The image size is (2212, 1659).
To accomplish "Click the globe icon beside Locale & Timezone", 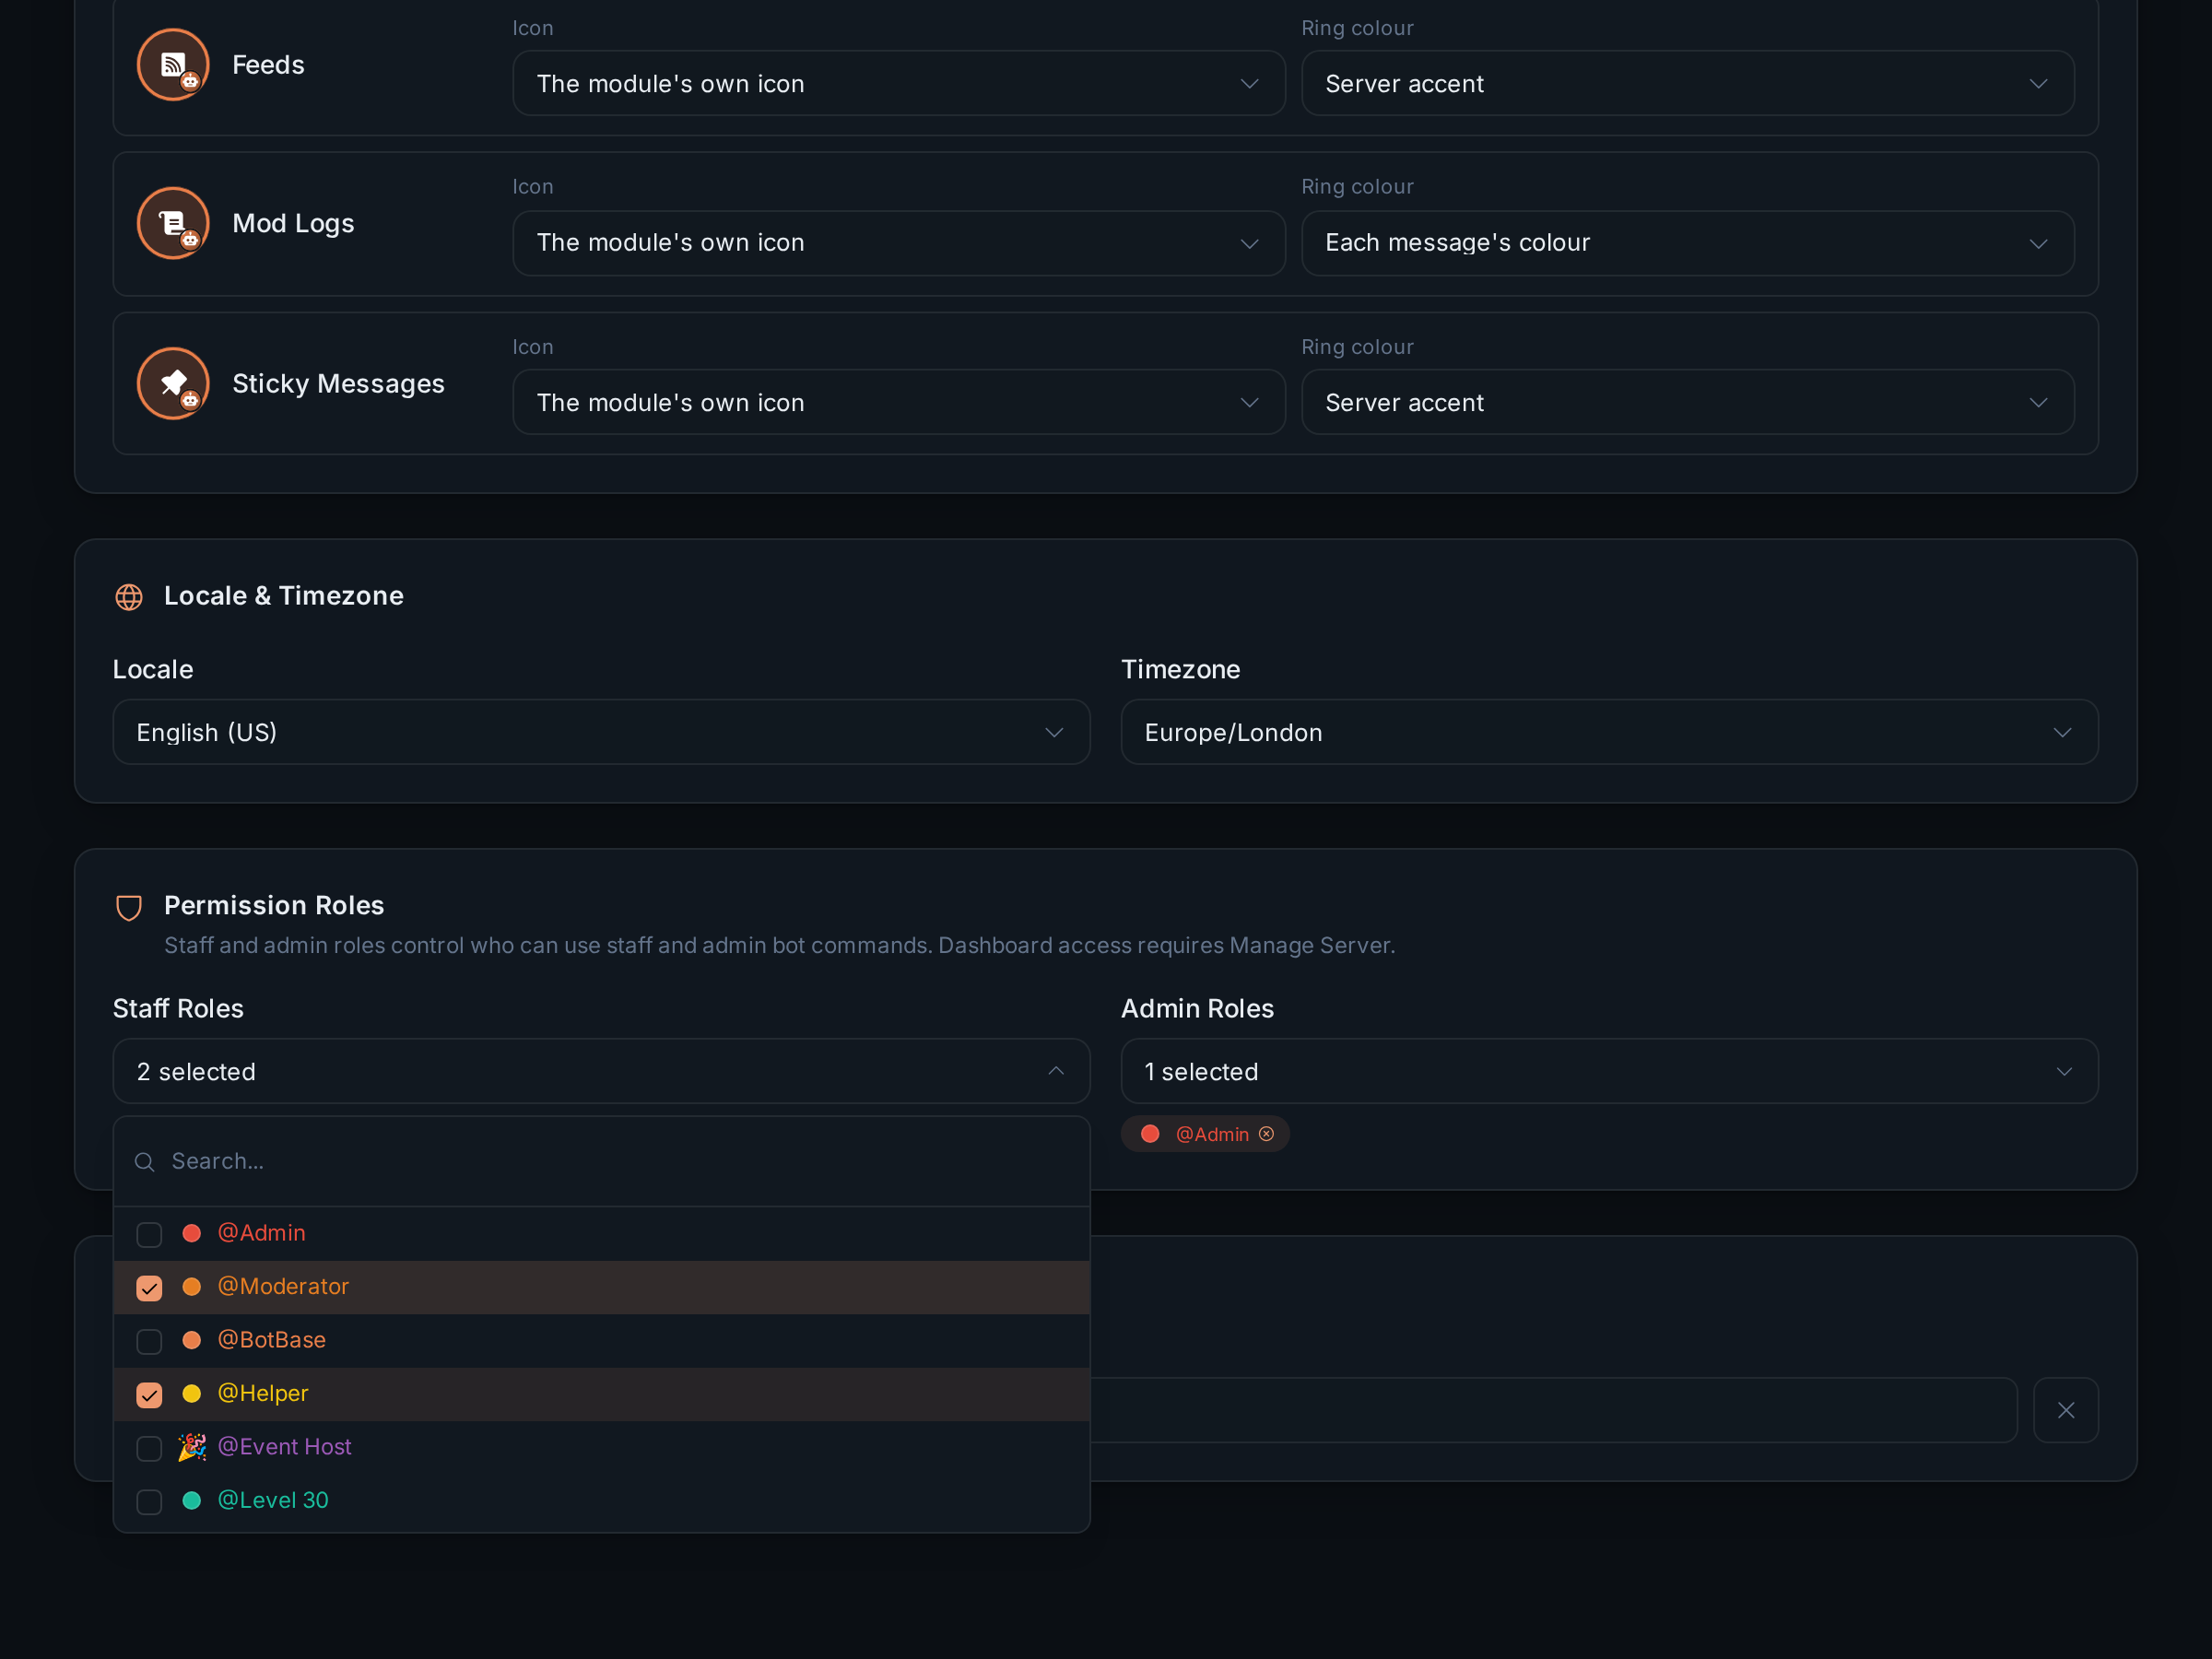I will [129, 597].
